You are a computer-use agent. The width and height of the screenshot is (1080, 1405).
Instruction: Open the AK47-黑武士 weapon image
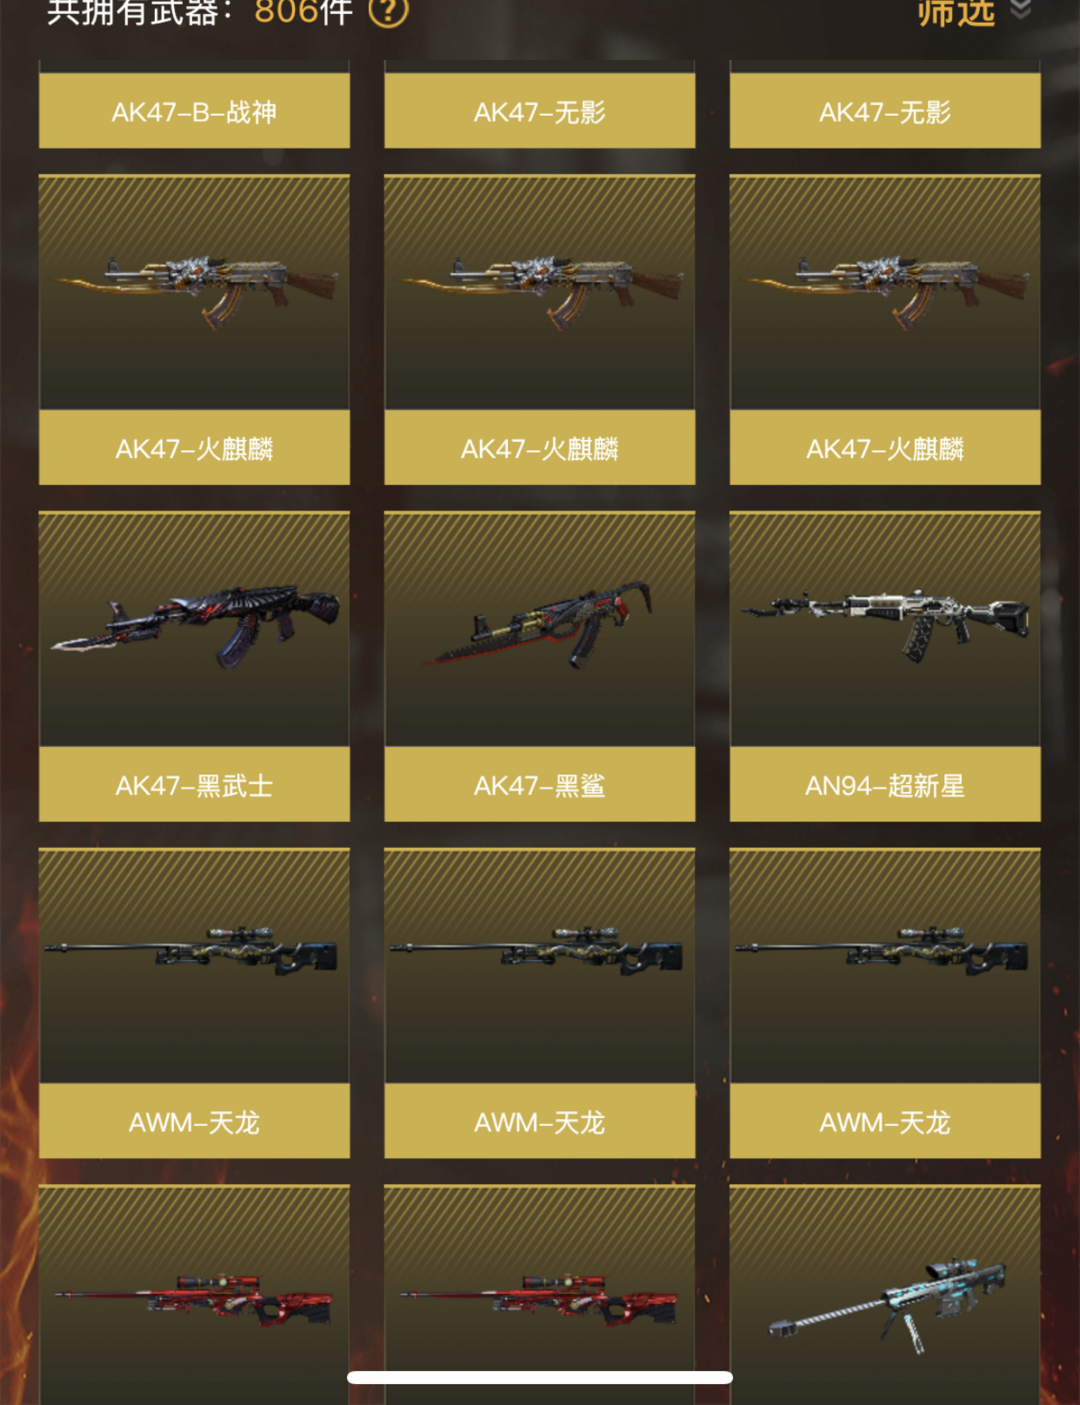pos(194,629)
